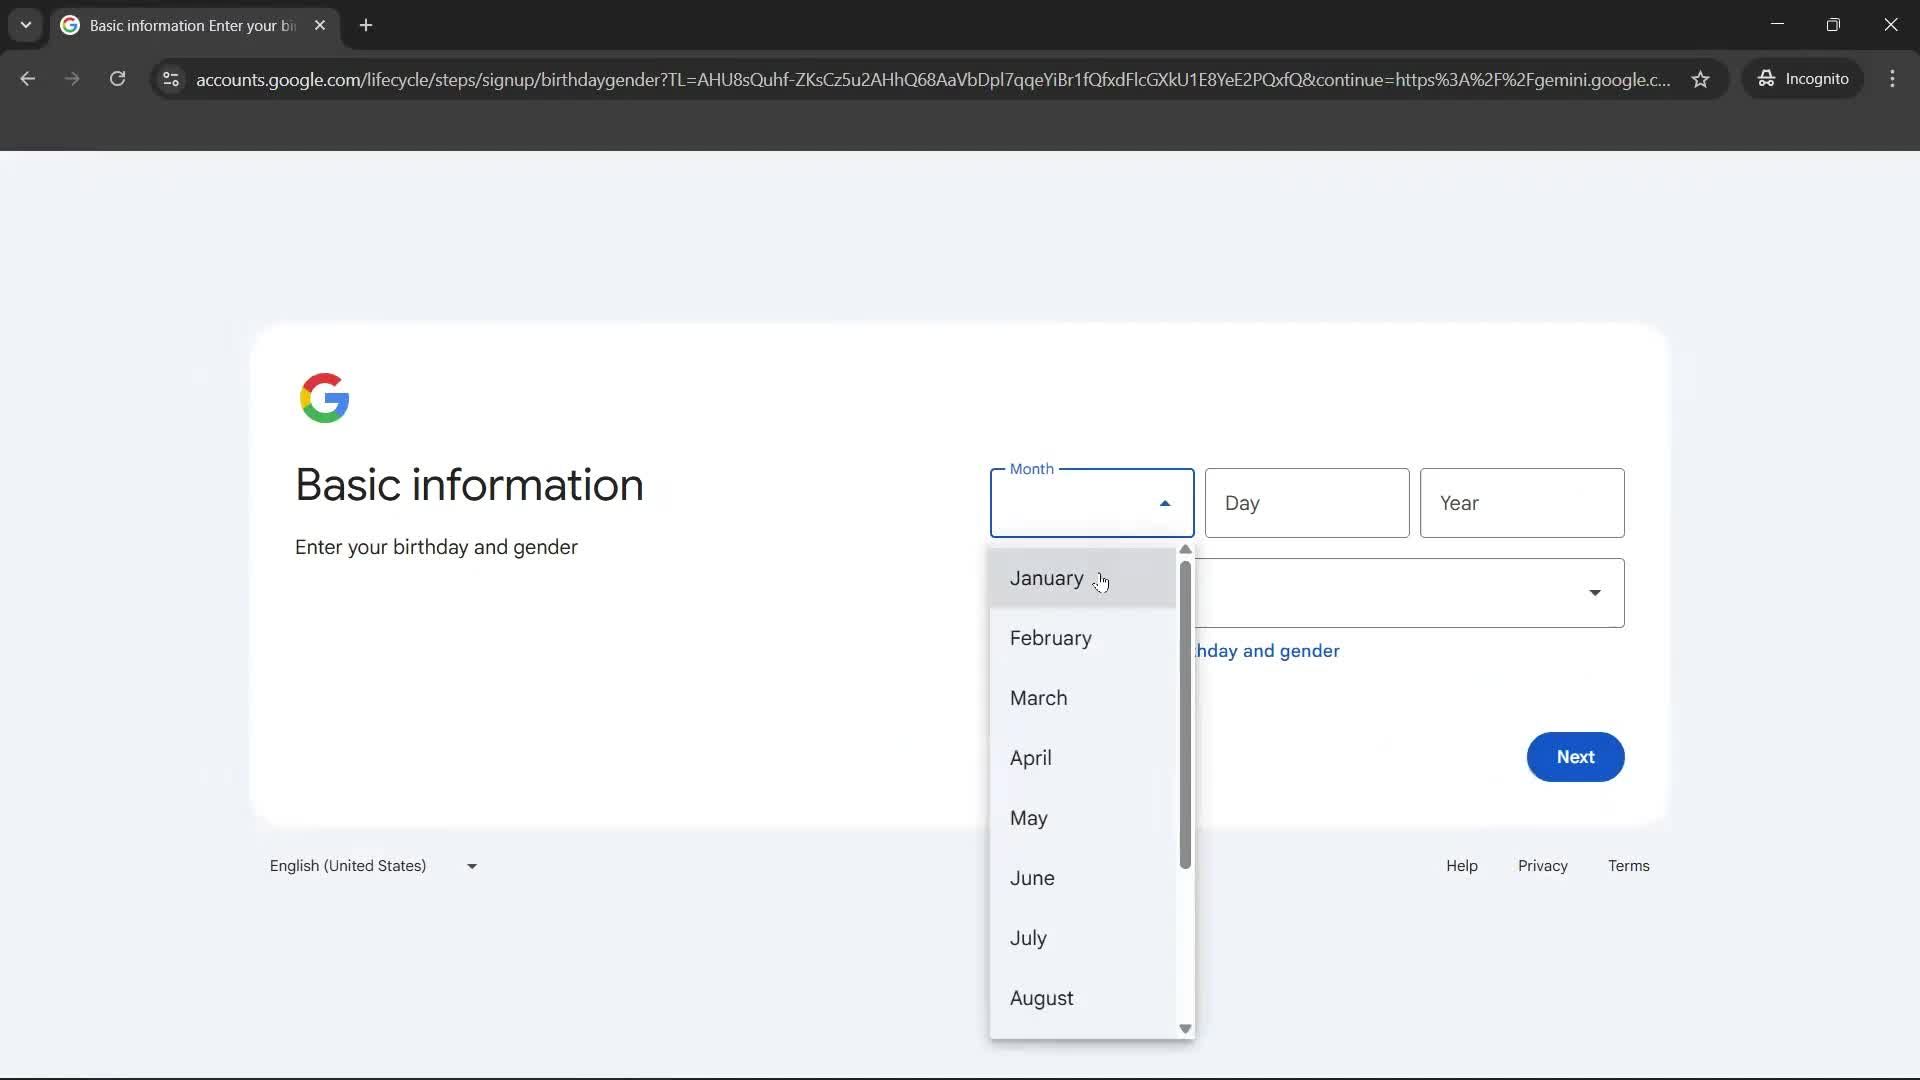
Task: Open site information via the tune icon
Action: coord(170,80)
